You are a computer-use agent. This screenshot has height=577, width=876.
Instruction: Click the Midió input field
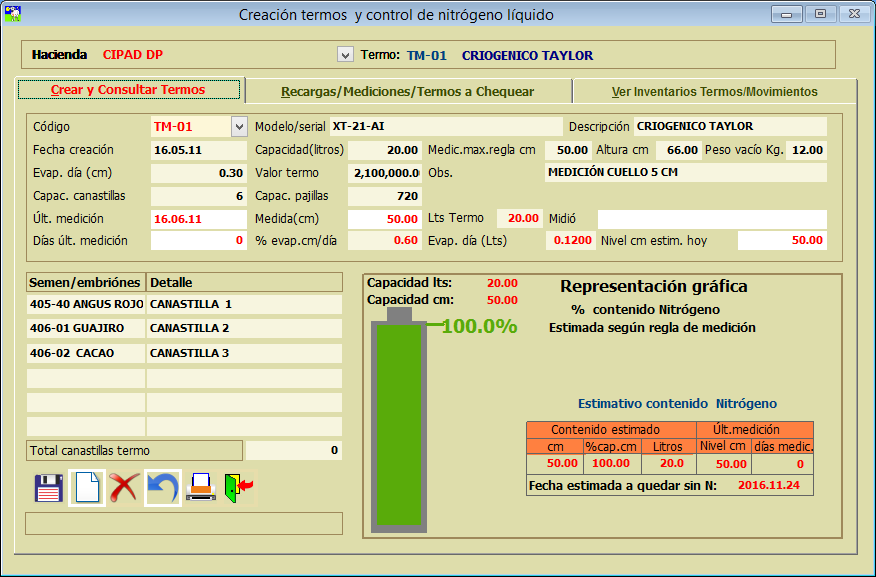point(711,219)
